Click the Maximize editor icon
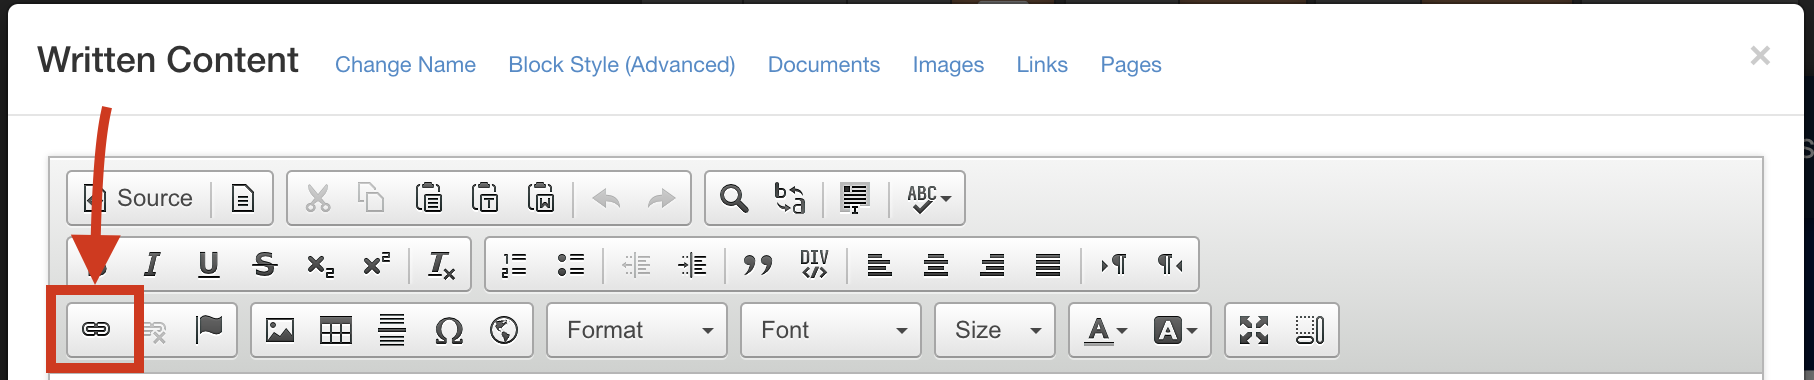1814x380 pixels. click(1254, 329)
